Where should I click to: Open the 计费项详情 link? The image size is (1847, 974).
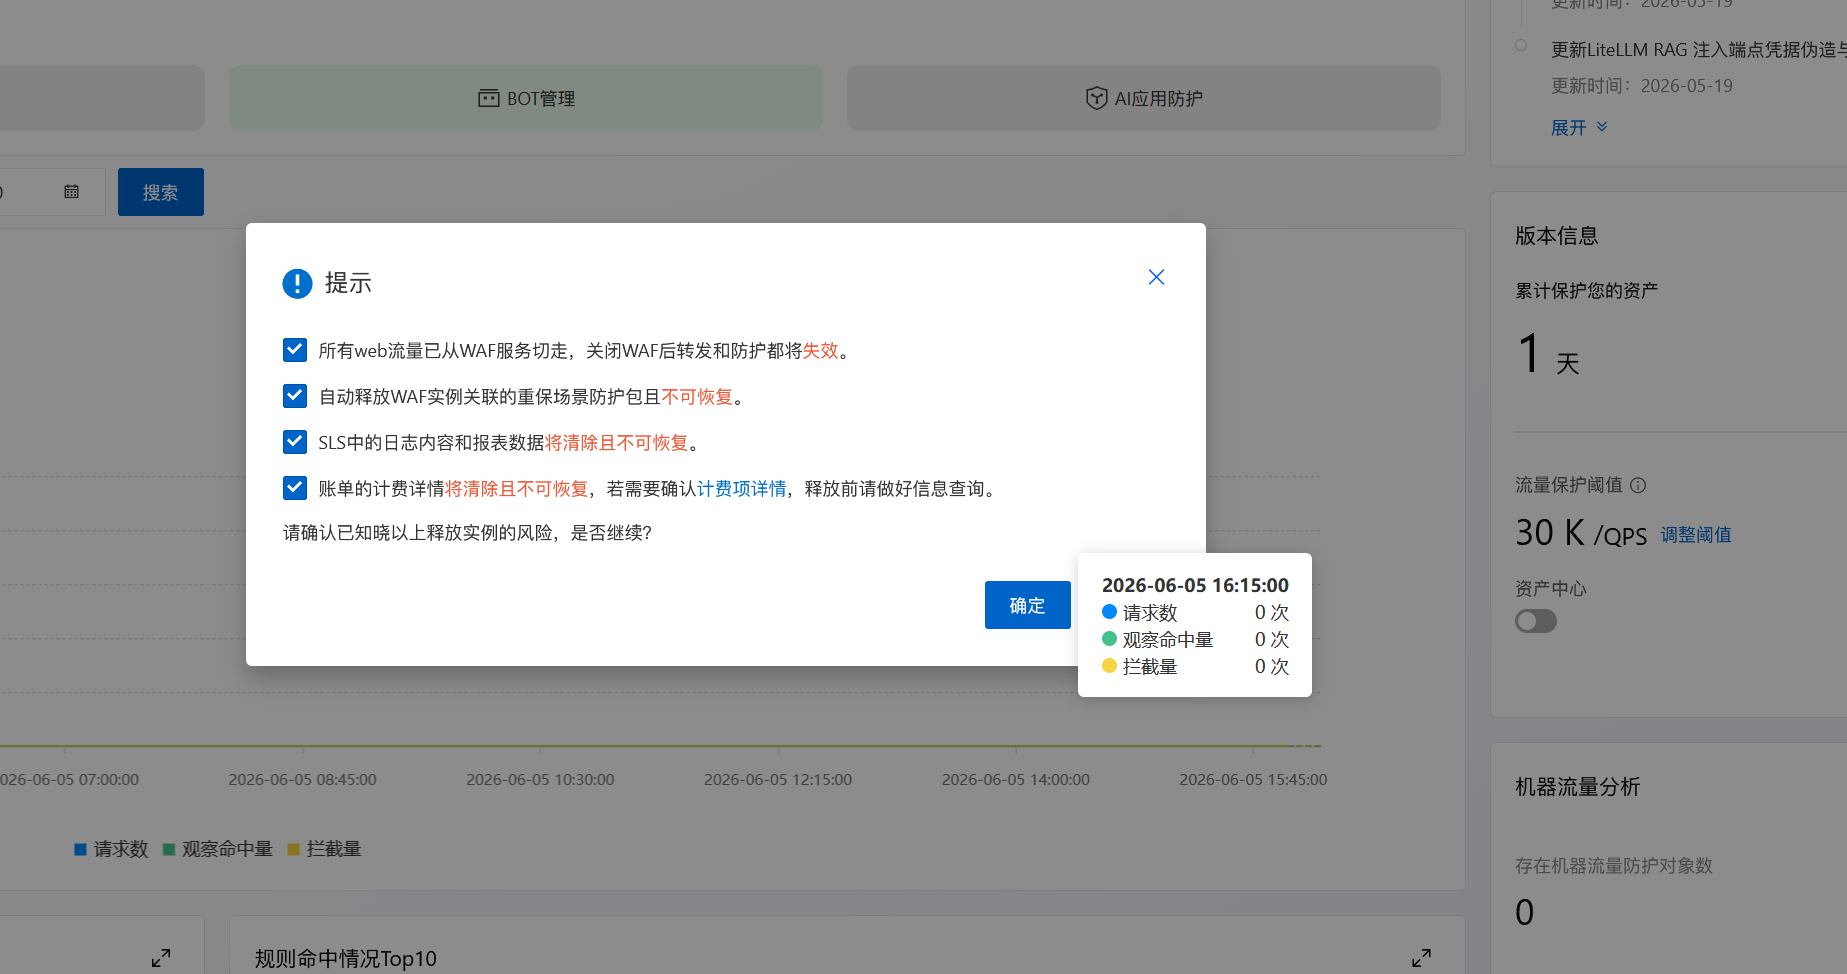click(741, 489)
